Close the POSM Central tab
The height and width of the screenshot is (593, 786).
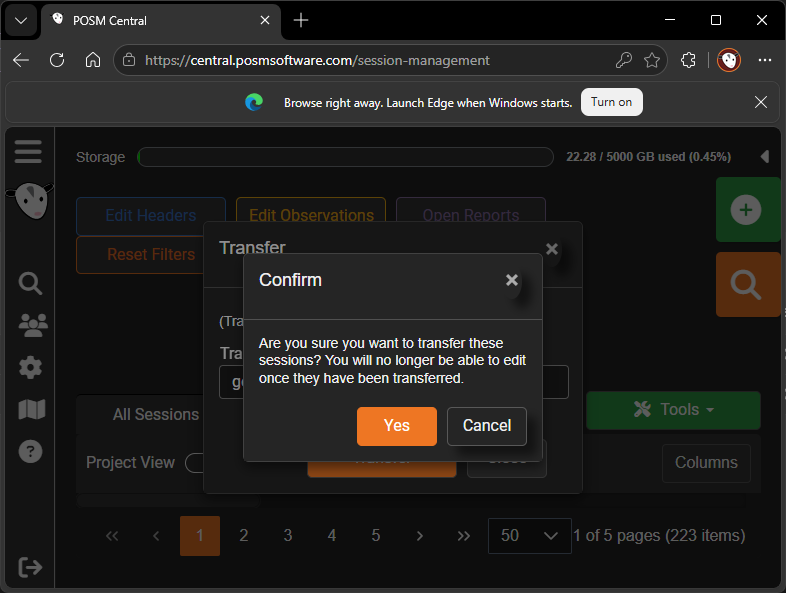265,20
